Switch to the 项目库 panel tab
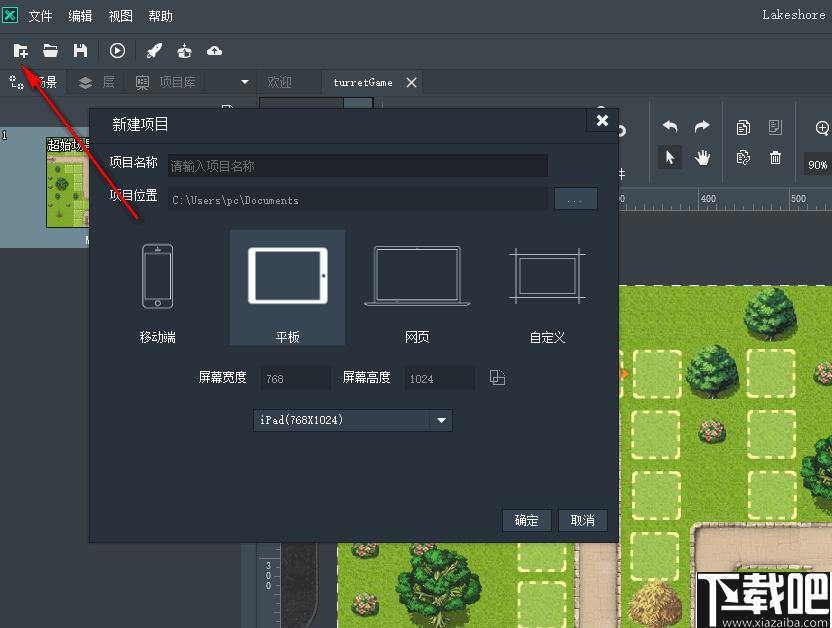832x628 pixels. 166,82
